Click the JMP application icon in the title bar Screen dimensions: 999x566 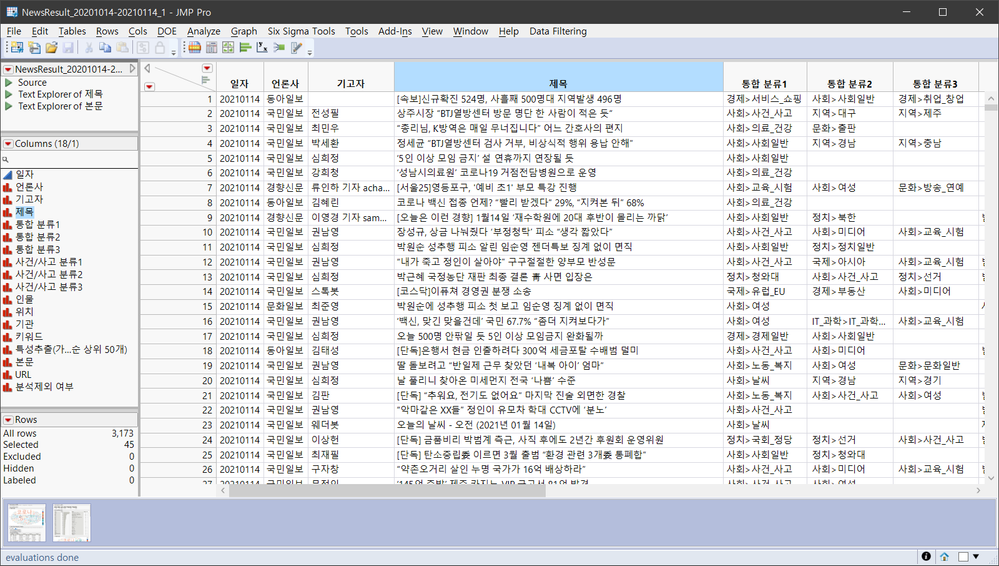[x=11, y=11]
